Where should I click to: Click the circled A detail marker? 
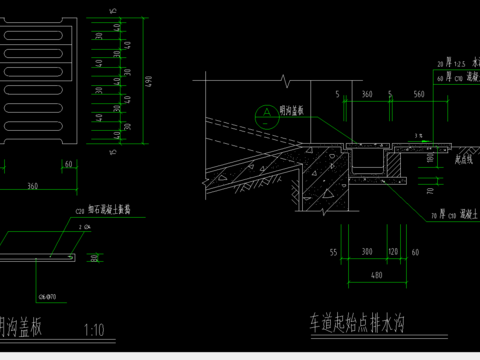coord(267,117)
